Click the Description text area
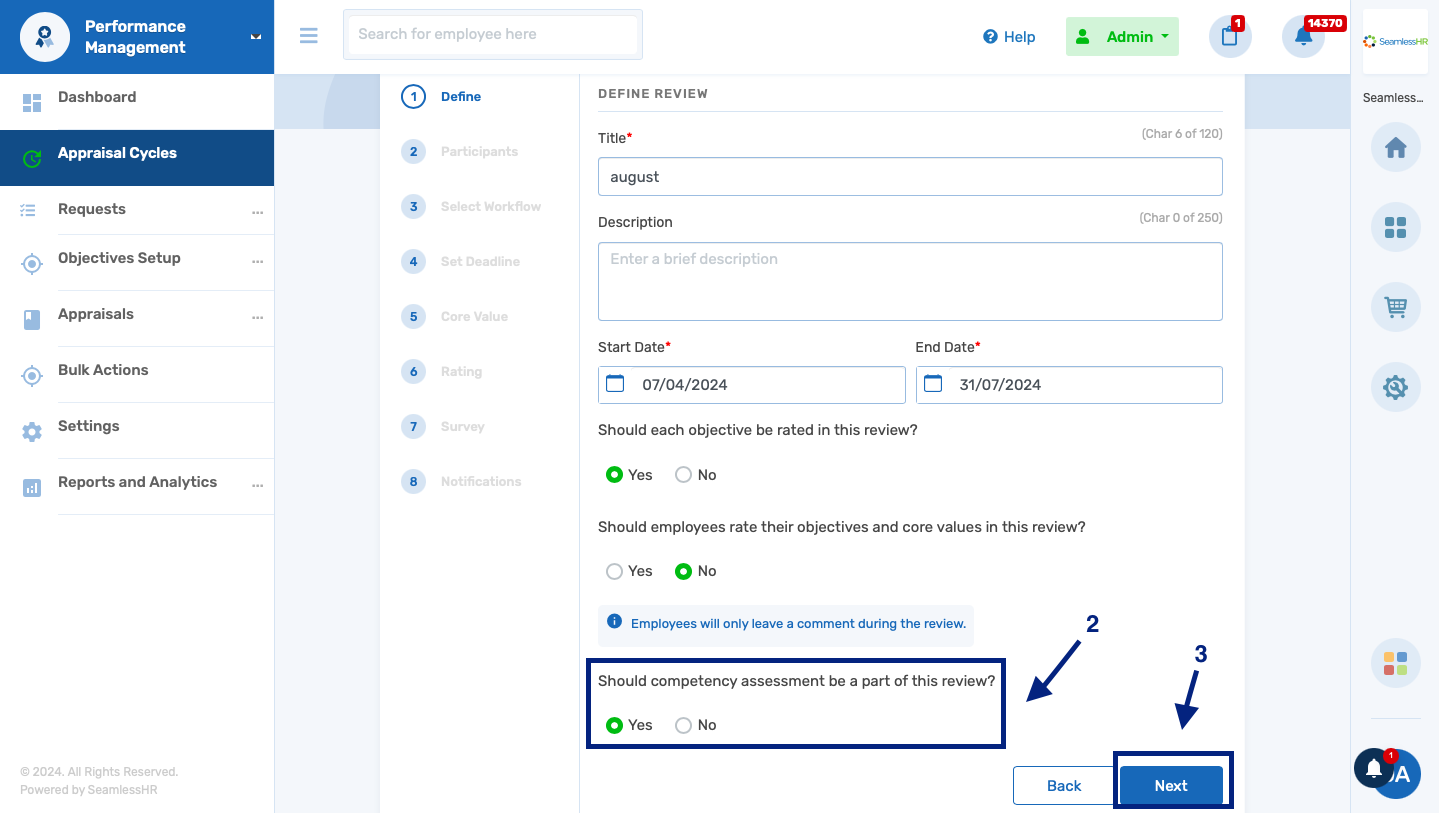Screen dimensions: 1439x813 (909, 281)
